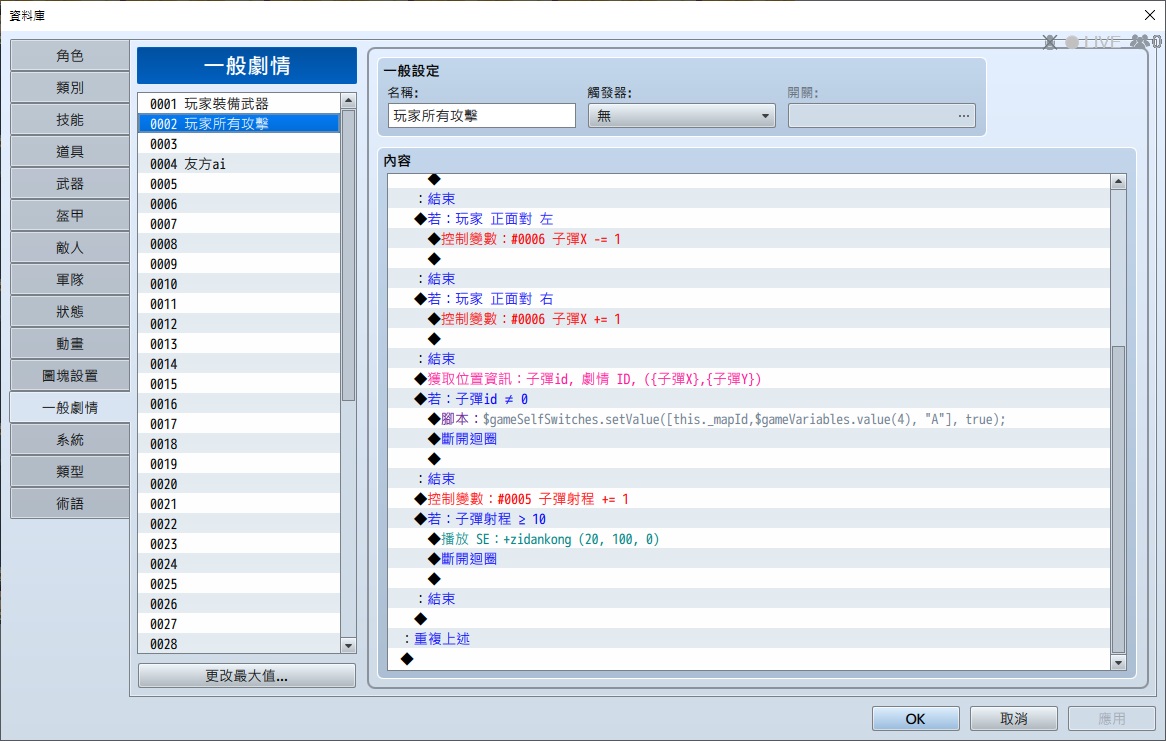This screenshot has height=741, width=1166.
Task: Select the 道具 tab
Action: point(70,152)
